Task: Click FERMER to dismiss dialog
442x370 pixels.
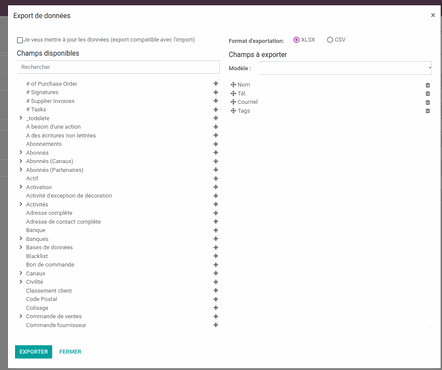Action: pos(70,352)
